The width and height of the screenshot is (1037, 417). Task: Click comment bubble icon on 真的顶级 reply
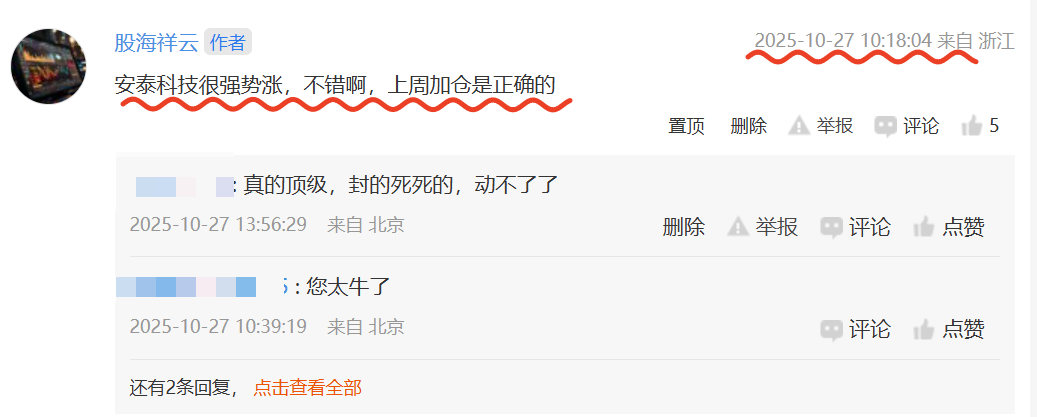(x=831, y=227)
